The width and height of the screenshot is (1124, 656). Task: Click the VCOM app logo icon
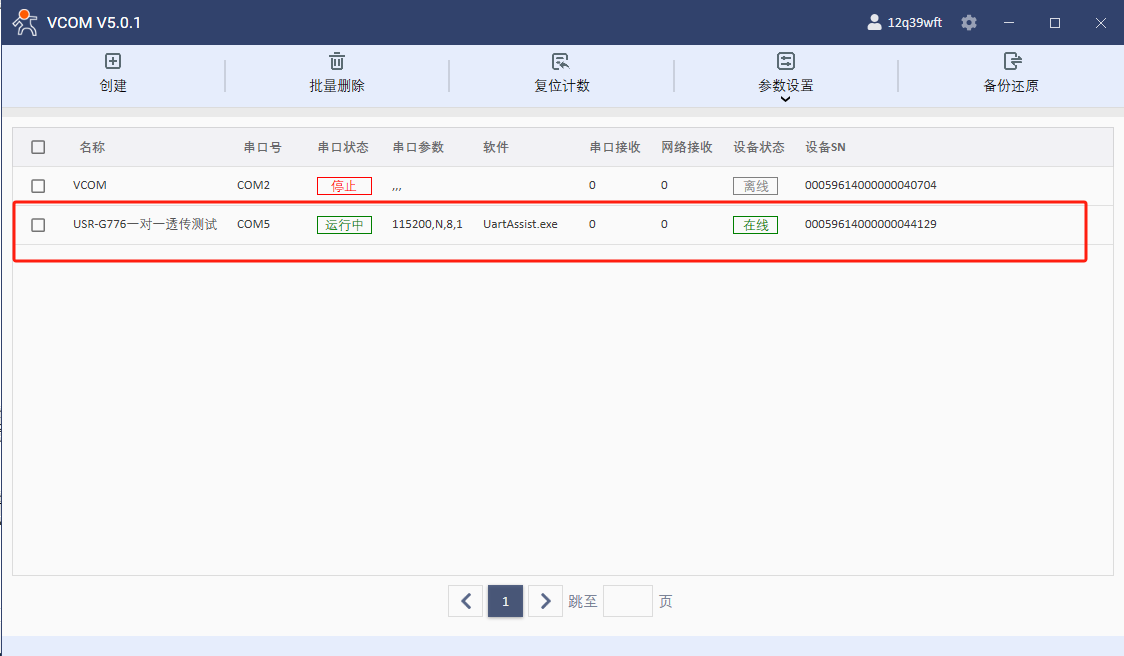25,22
